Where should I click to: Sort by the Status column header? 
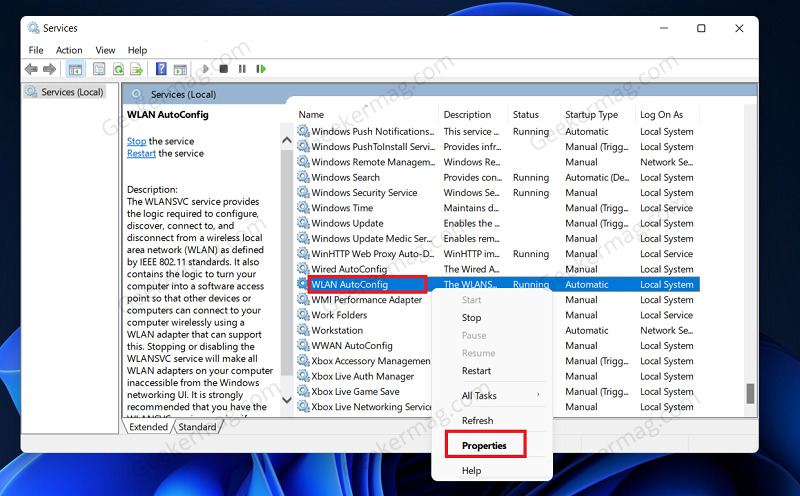coord(526,115)
